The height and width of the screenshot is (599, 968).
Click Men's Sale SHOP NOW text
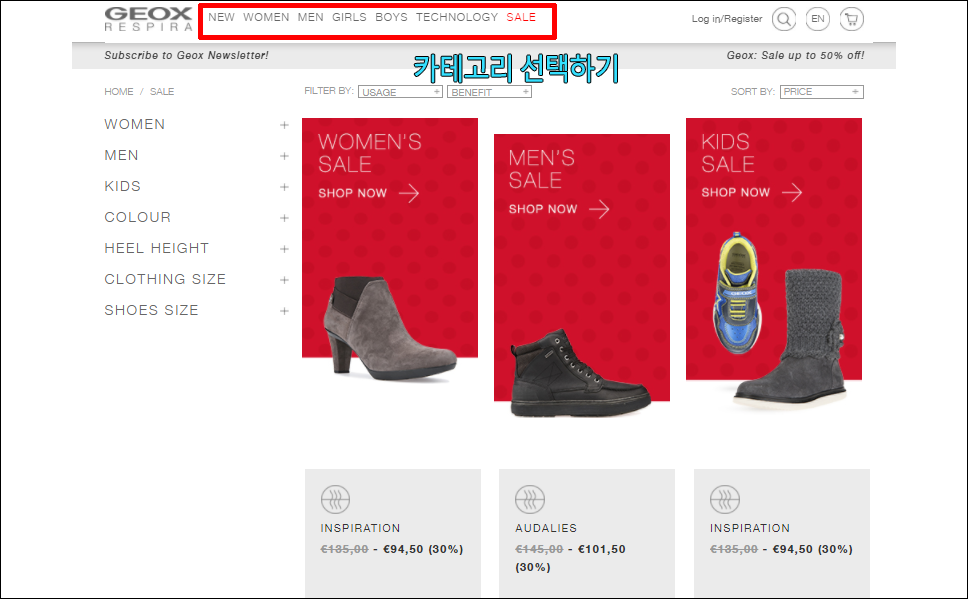pyautogui.click(x=543, y=209)
